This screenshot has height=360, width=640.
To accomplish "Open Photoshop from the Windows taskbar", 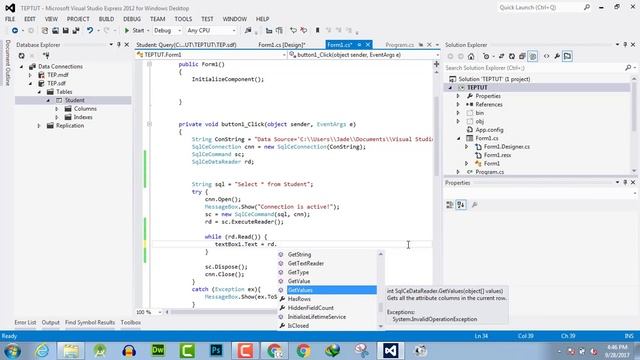I will (x=216, y=351).
